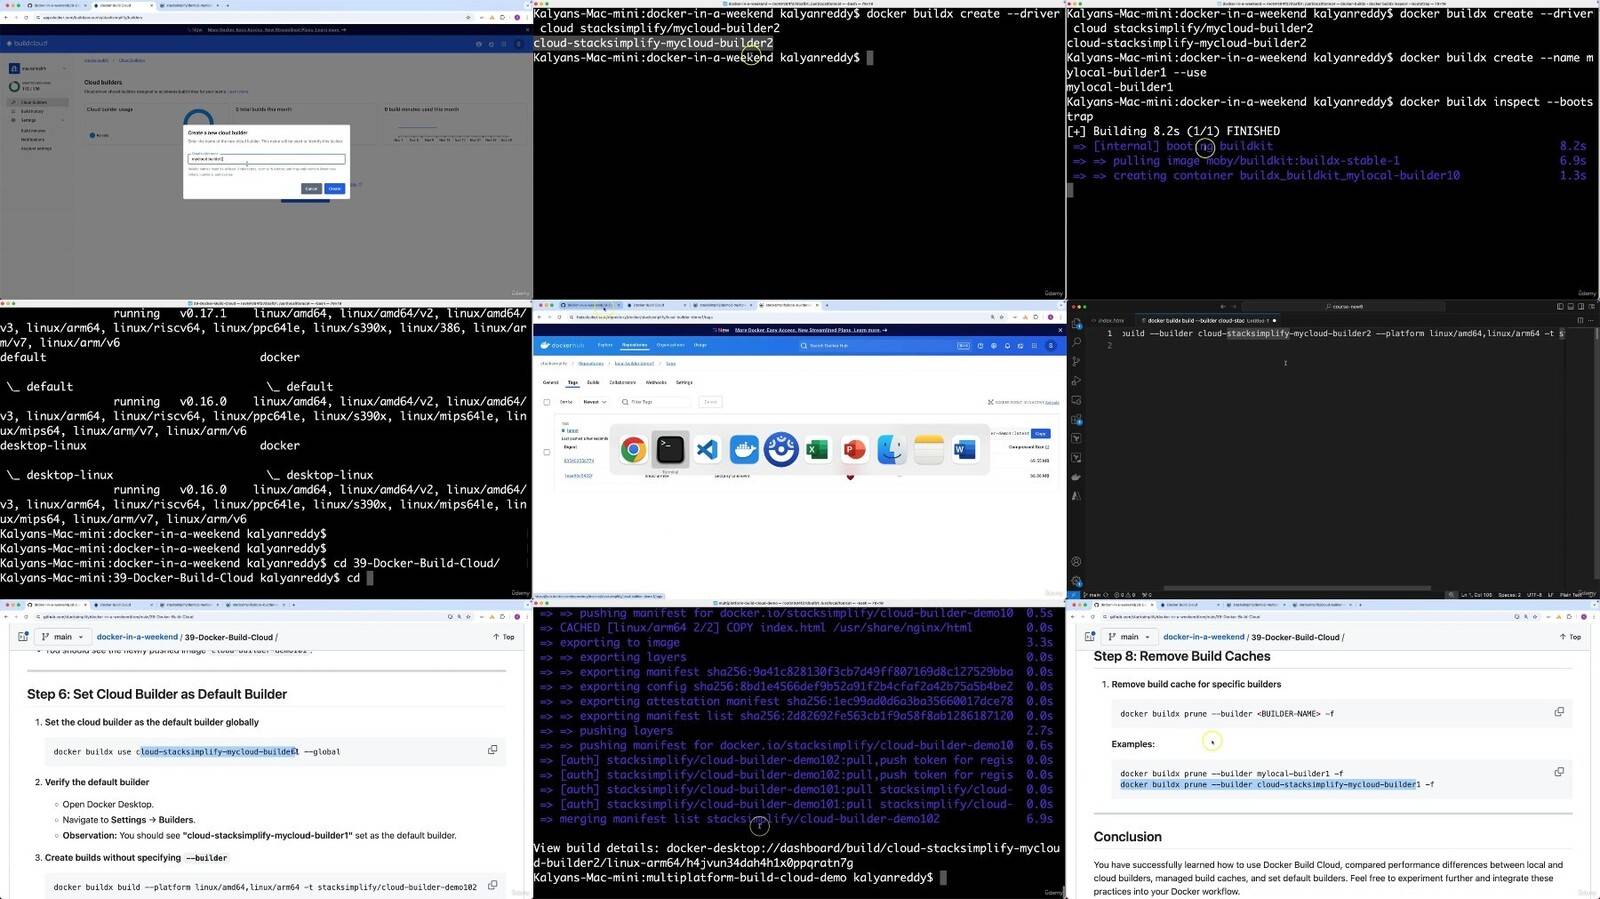This screenshot has width=1600, height=899.
Task: Open the Docker view in VS Code sidebar
Action: 1076,477
